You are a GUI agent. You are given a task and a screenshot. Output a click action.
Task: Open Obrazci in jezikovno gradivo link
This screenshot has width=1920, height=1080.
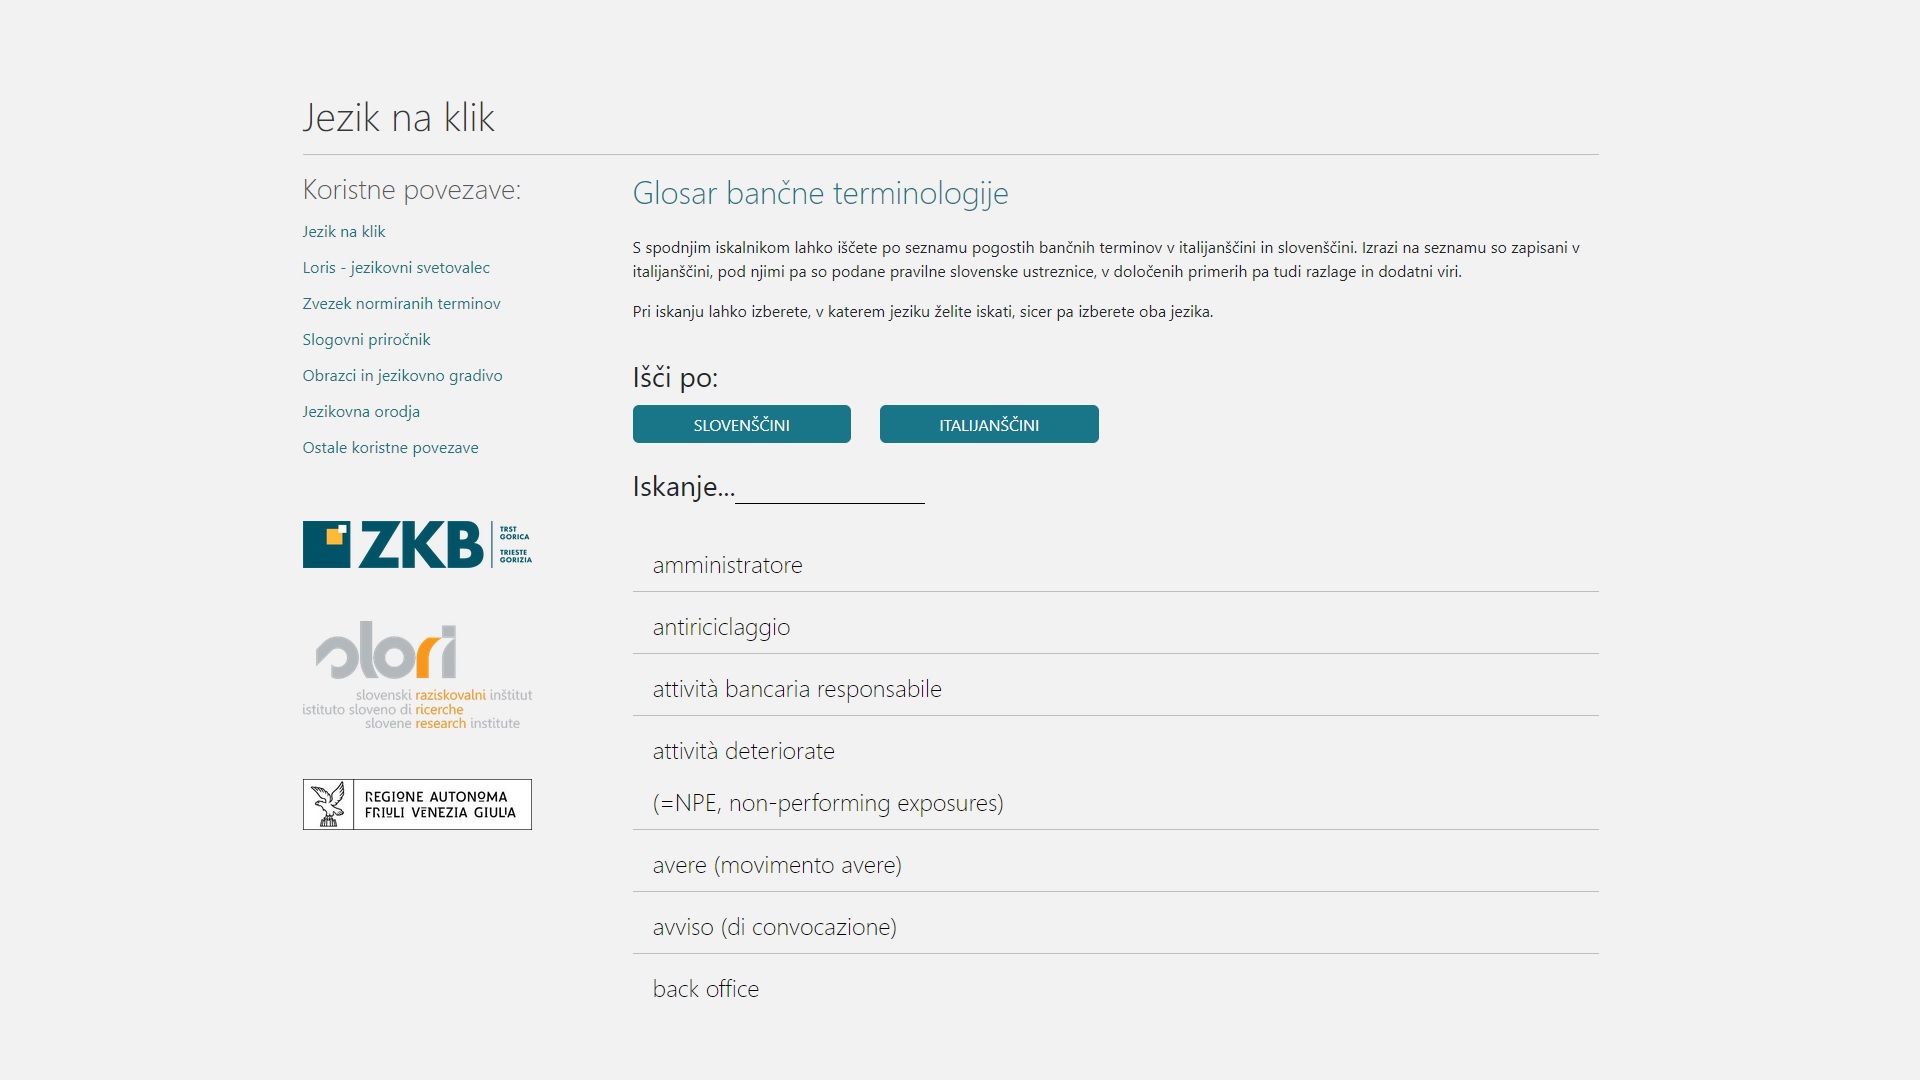pyautogui.click(x=402, y=375)
